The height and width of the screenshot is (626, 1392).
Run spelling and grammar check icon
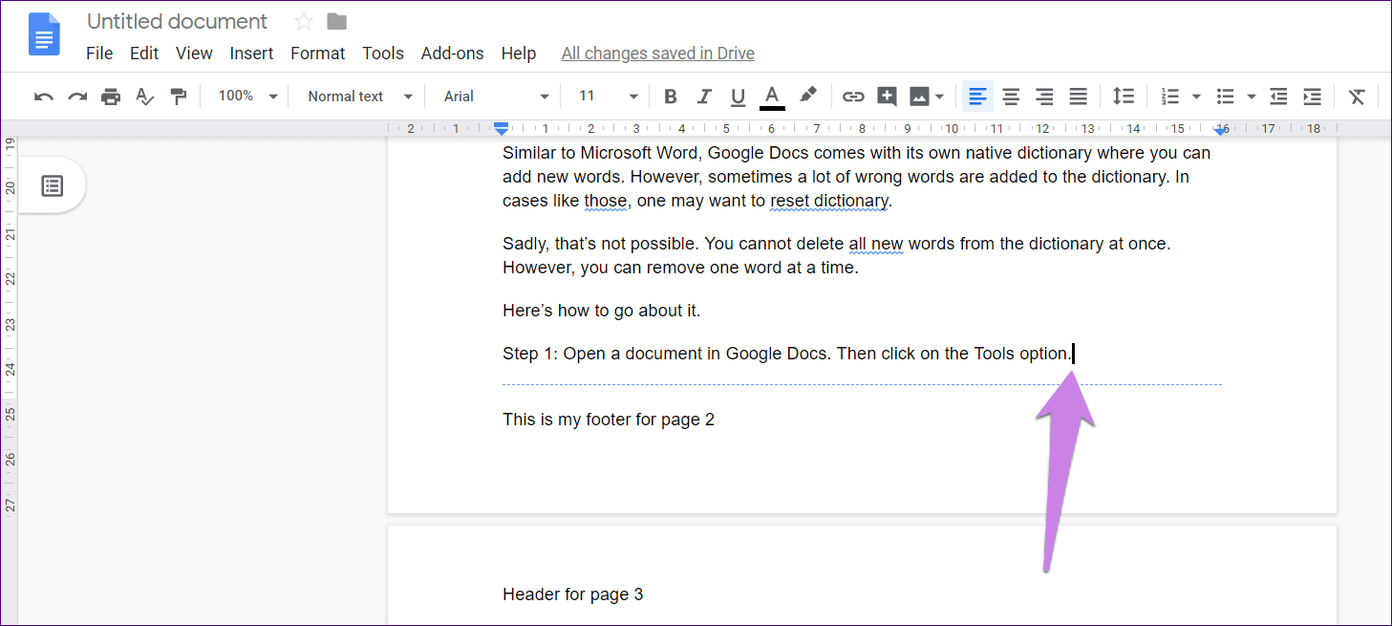point(145,96)
